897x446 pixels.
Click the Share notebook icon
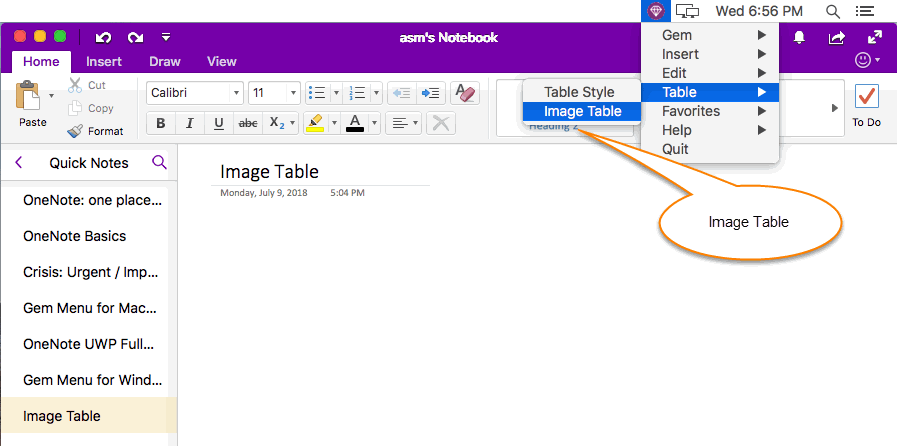[836, 38]
